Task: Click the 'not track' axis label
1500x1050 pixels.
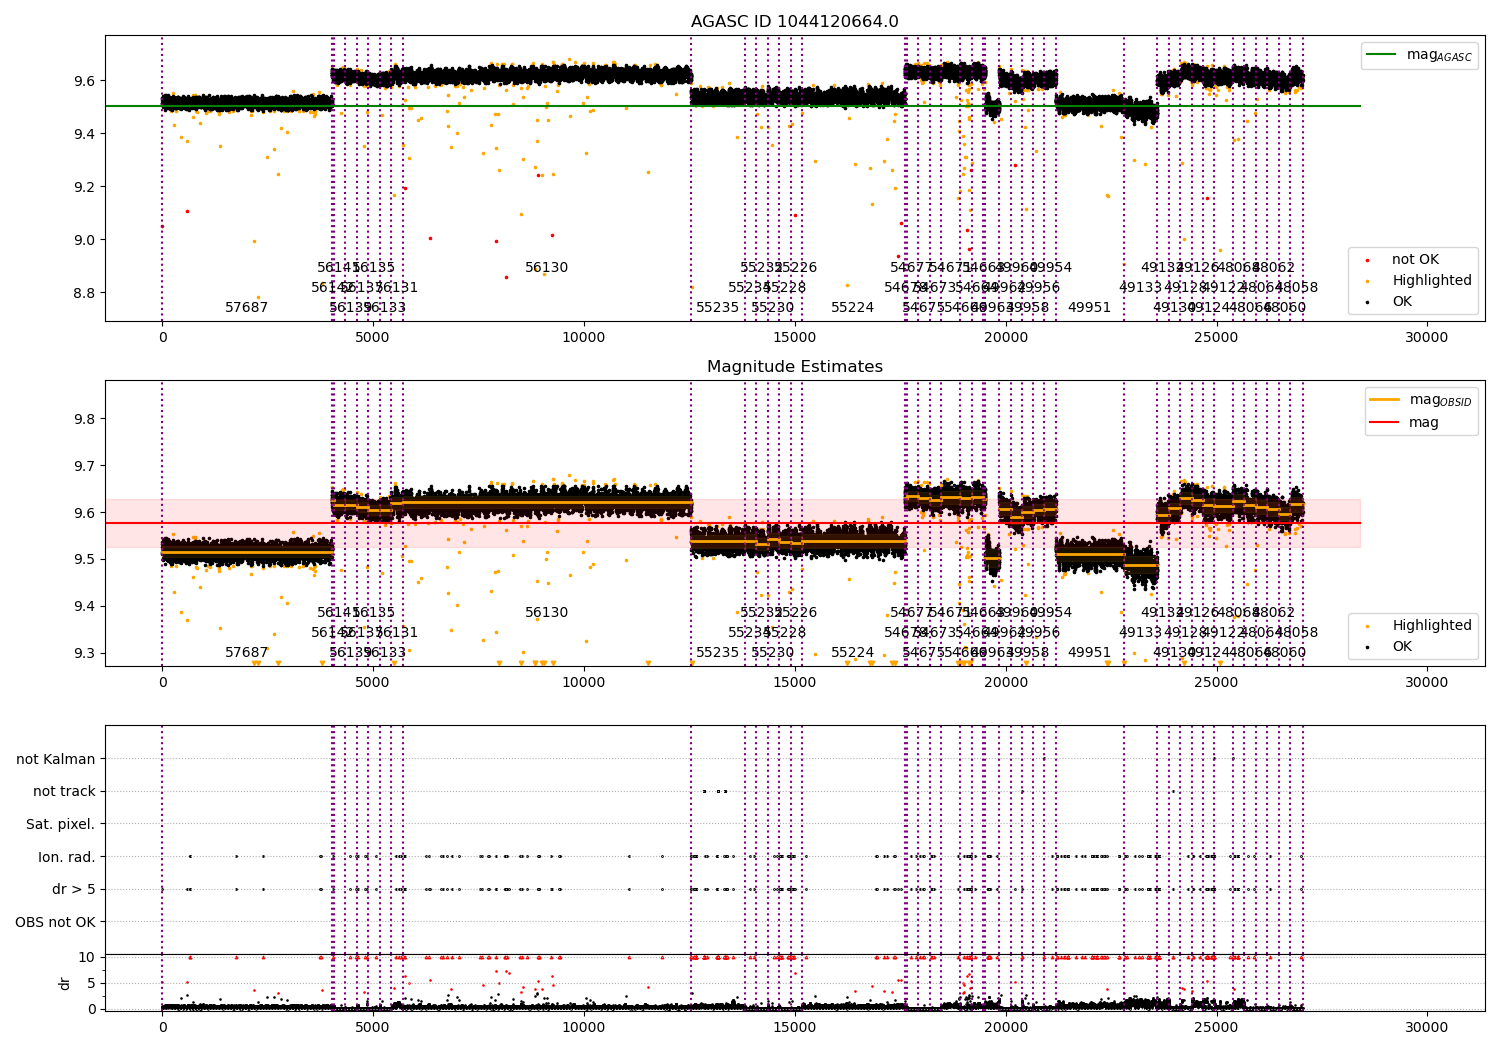Action: tap(64, 792)
